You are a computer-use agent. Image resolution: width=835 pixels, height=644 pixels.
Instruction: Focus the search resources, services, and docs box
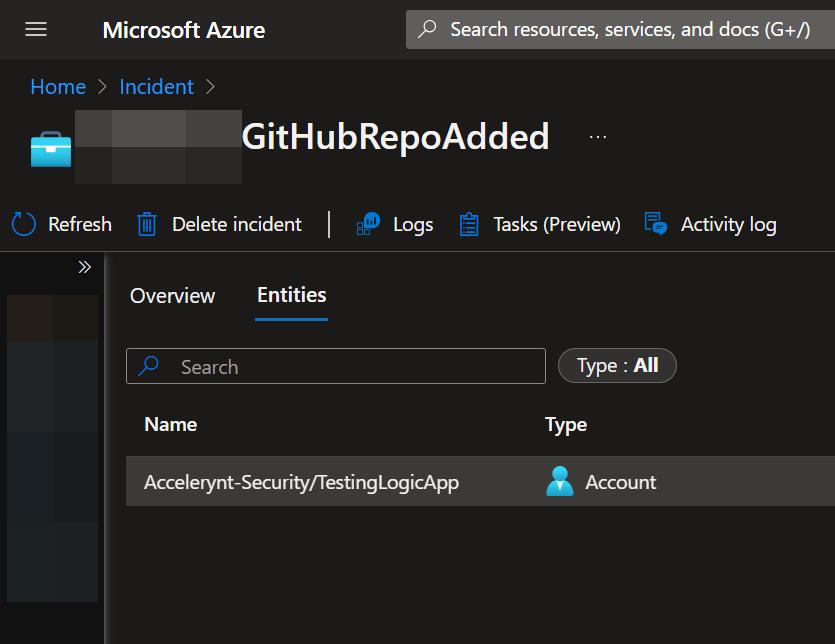point(620,29)
